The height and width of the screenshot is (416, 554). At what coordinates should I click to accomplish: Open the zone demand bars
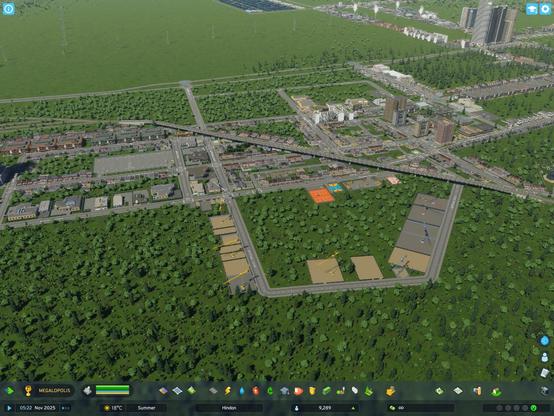(112, 390)
